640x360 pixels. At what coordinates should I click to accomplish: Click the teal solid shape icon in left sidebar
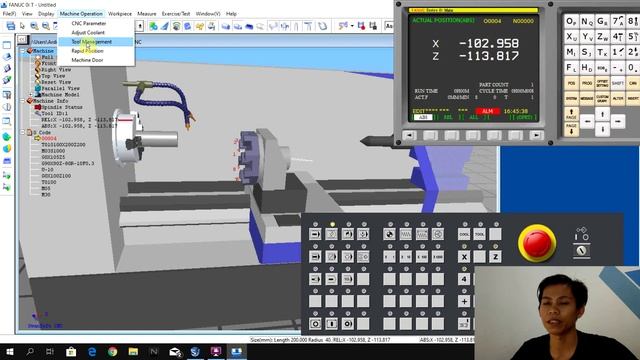7,136
